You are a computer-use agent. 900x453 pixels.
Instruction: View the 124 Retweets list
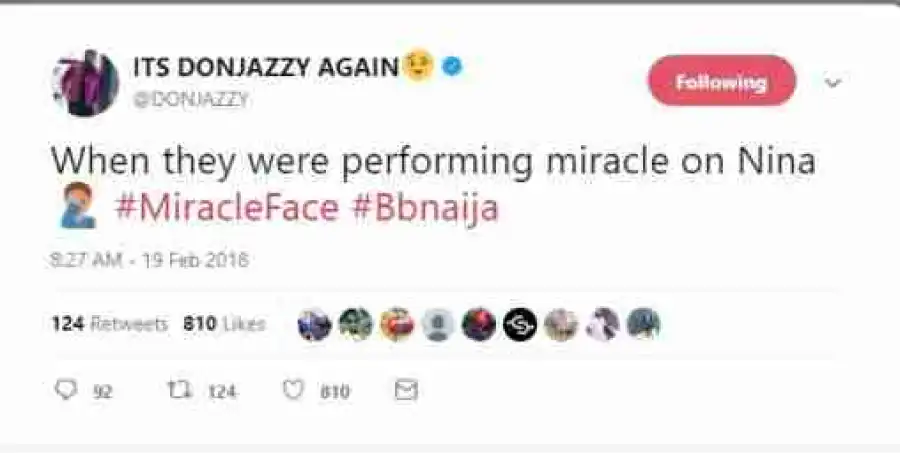point(110,324)
